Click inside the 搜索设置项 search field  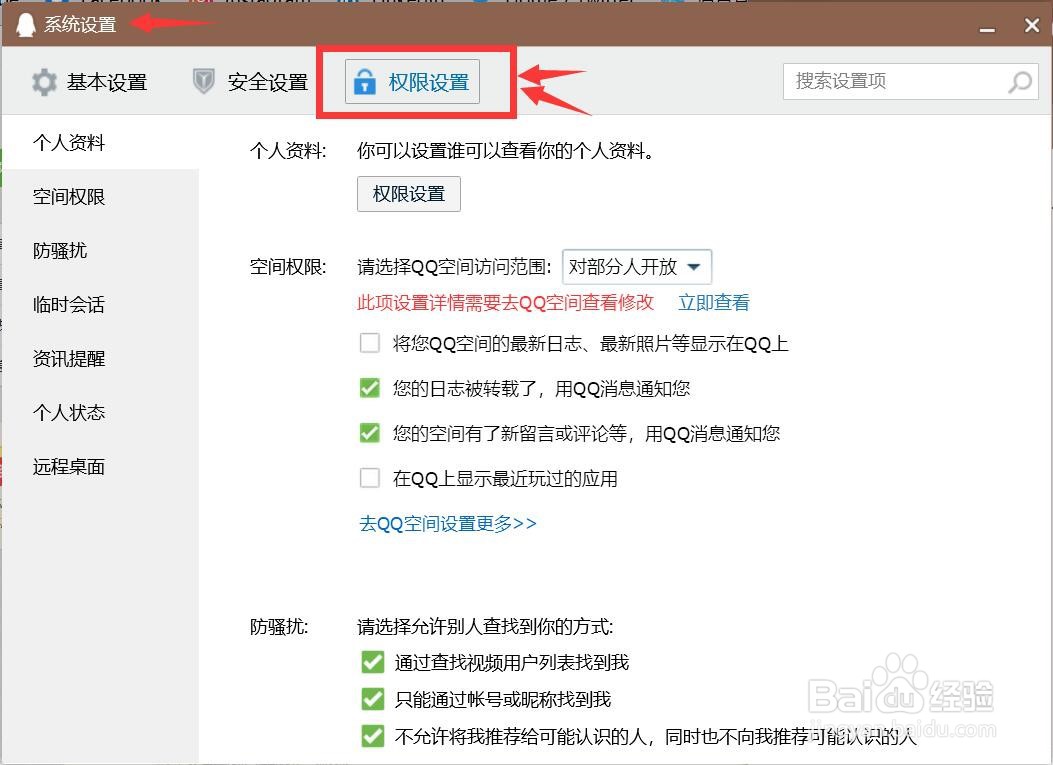[880, 81]
